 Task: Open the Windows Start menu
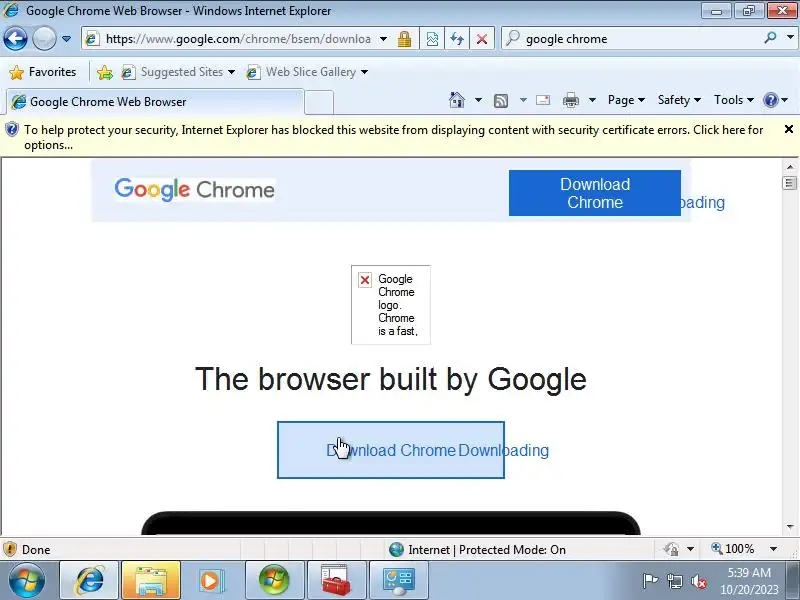click(27, 580)
